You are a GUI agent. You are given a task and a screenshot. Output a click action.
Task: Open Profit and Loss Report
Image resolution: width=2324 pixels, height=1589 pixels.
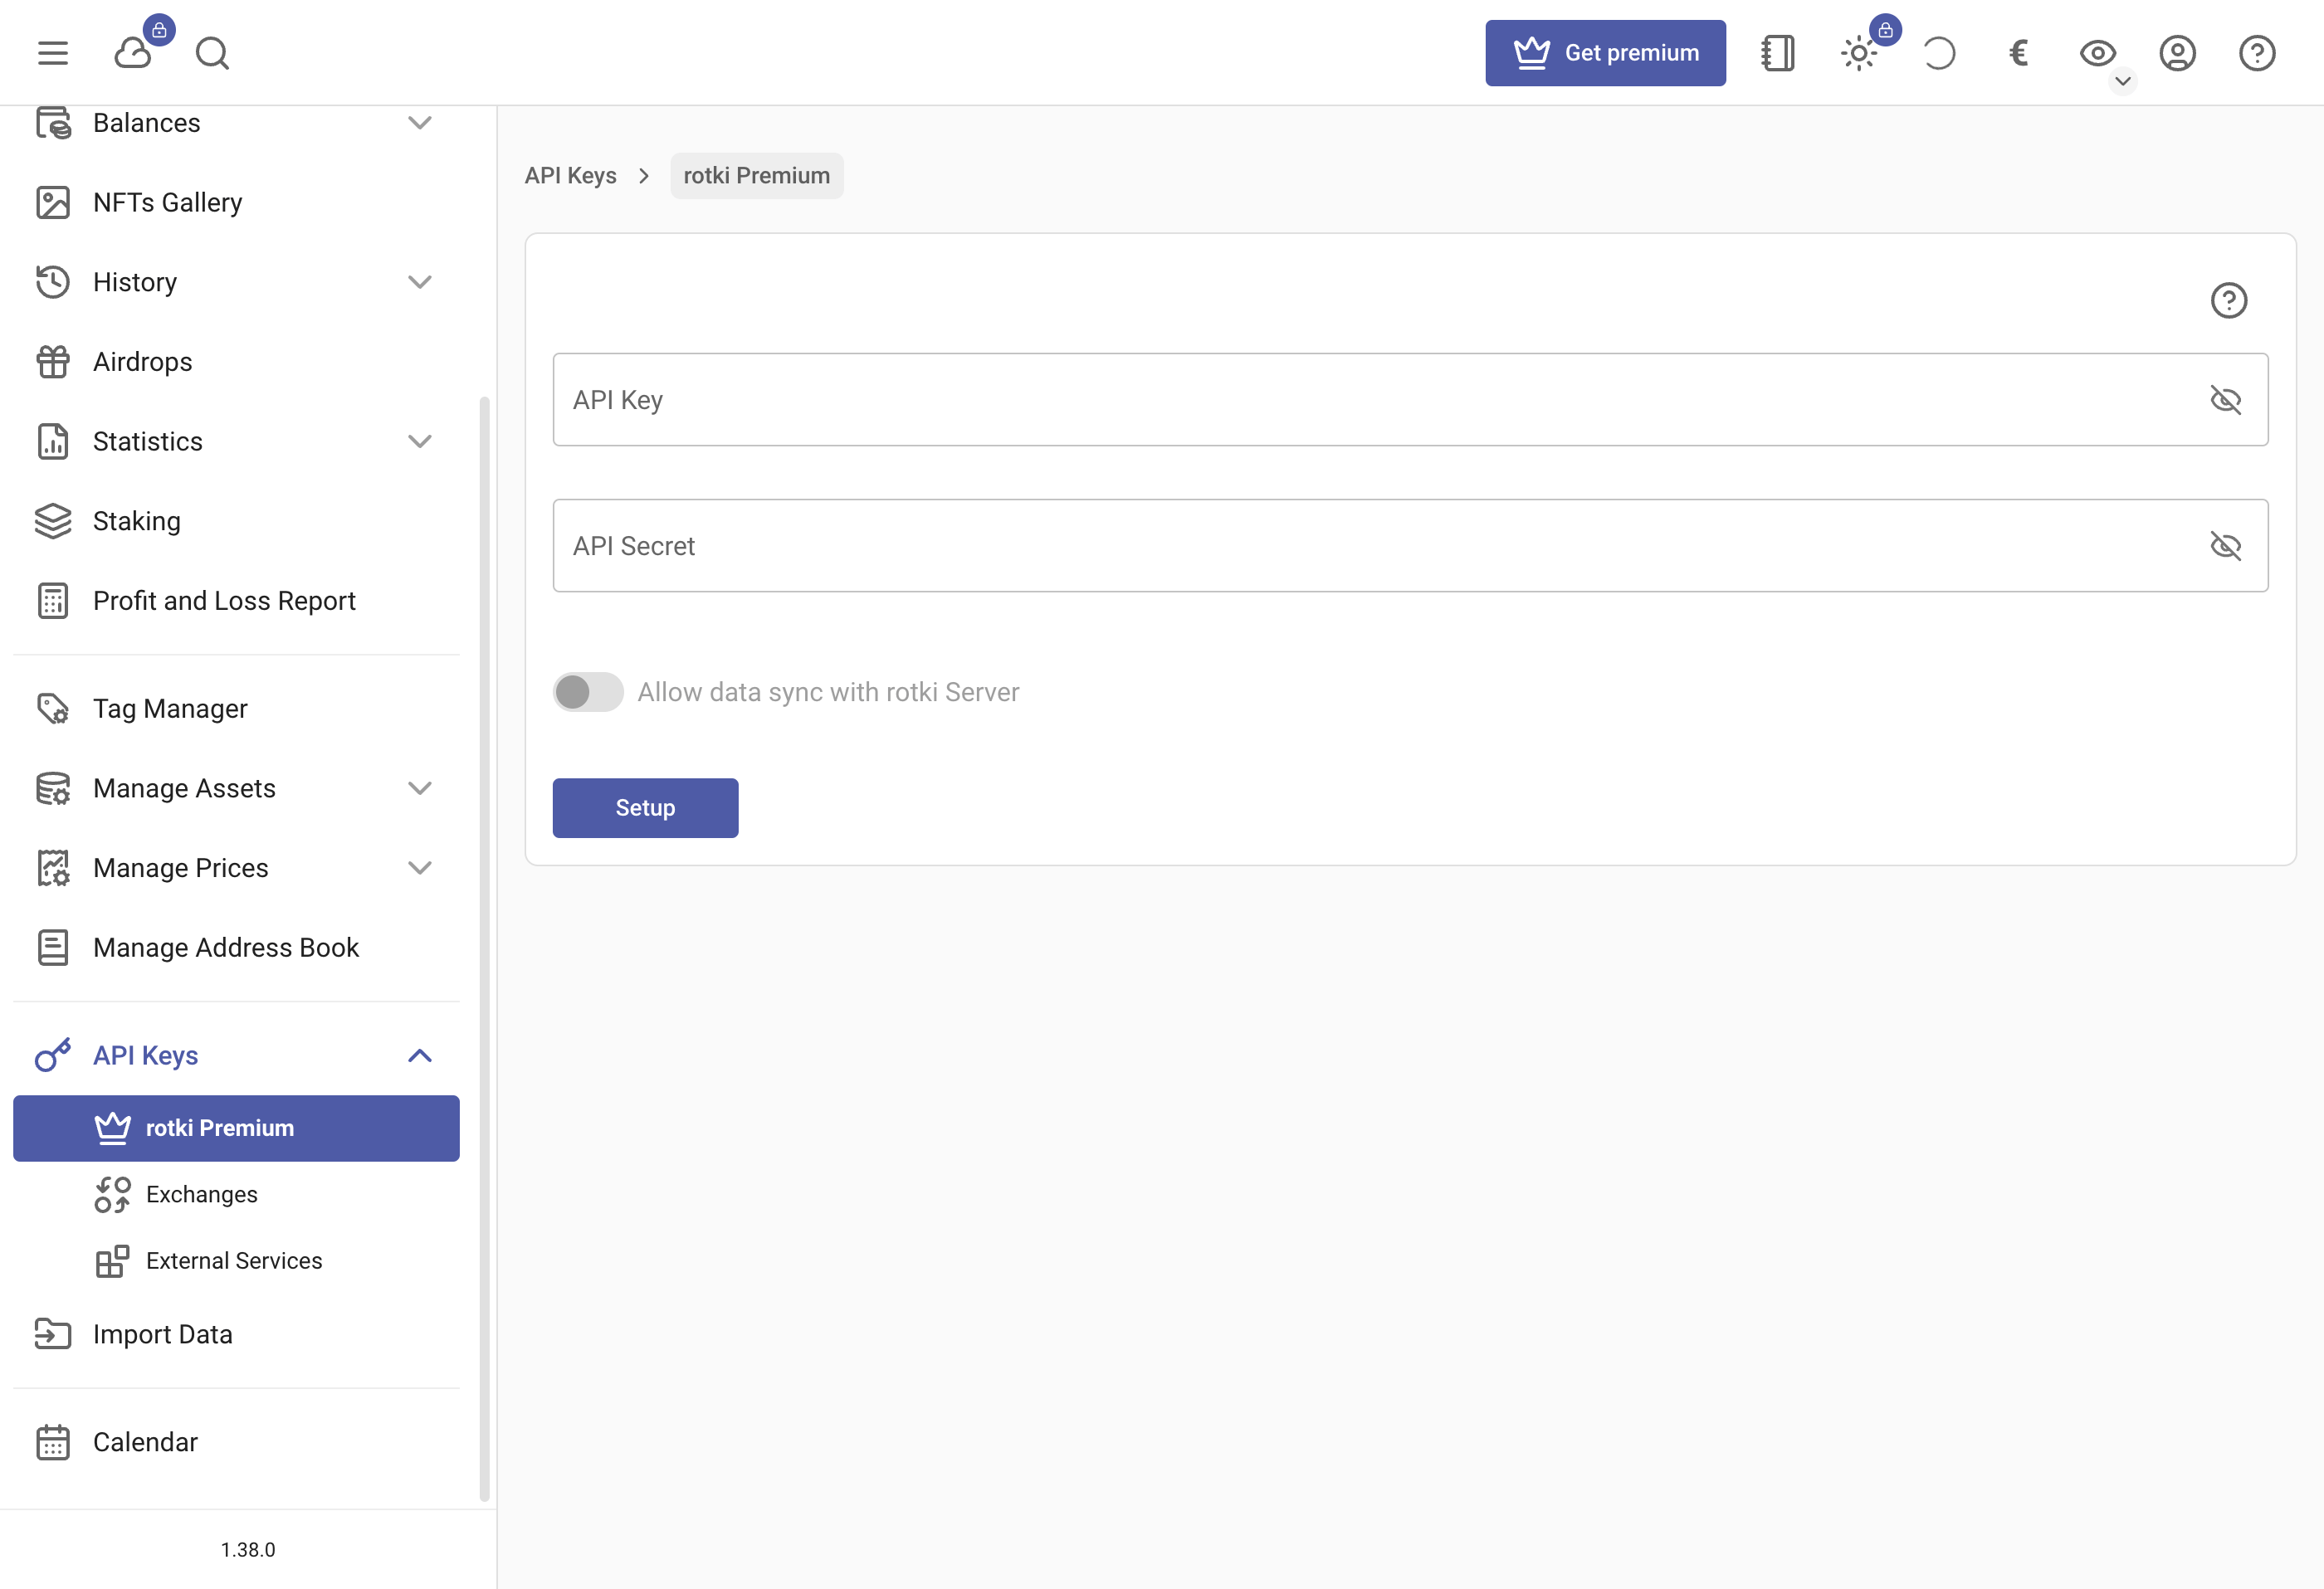[236, 601]
